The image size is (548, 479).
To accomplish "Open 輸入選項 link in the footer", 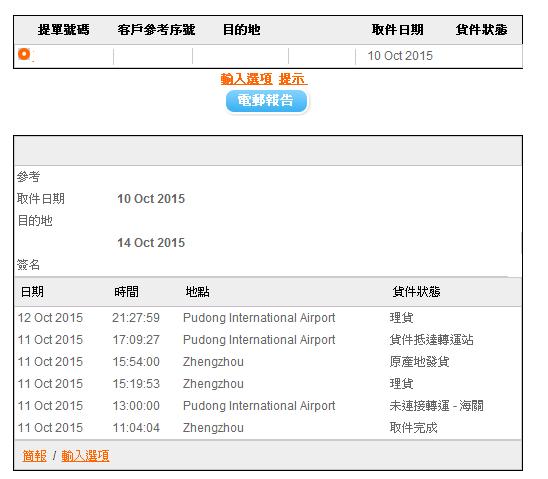I will (x=85, y=456).
